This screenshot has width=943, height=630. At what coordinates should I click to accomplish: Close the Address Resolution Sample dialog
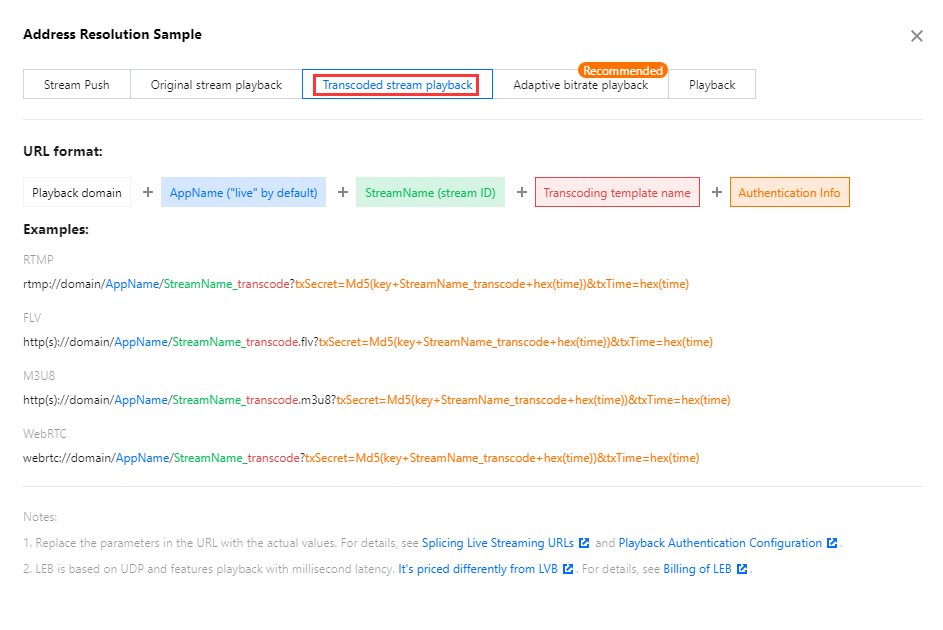coord(916,36)
